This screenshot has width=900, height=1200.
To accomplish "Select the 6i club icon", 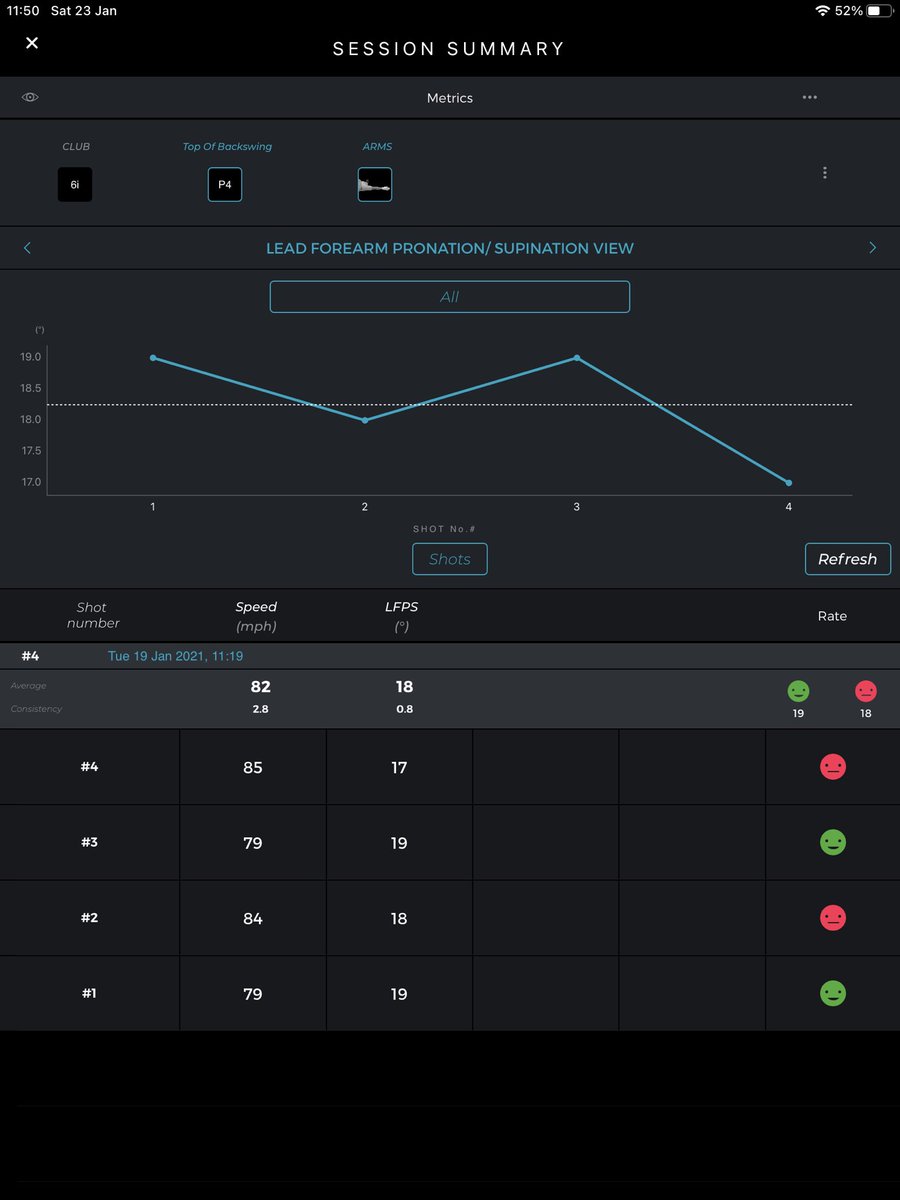I will click(x=75, y=185).
